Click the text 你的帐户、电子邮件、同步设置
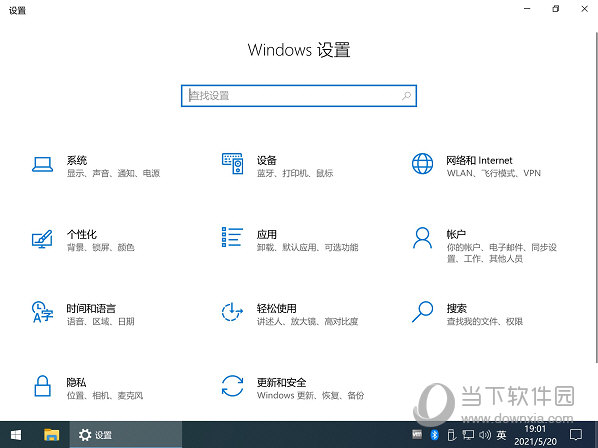598x448 pixels. point(502,253)
